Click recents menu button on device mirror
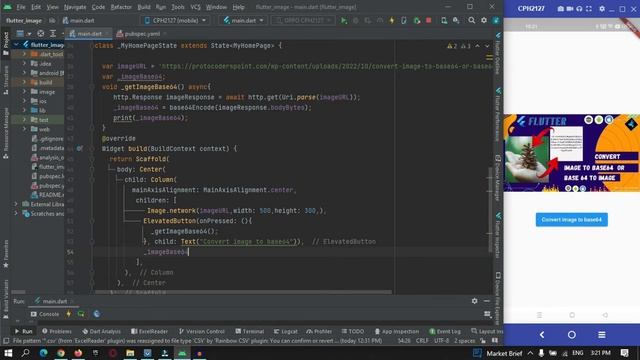The image size is (640, 360). click(x=602, y=335)
